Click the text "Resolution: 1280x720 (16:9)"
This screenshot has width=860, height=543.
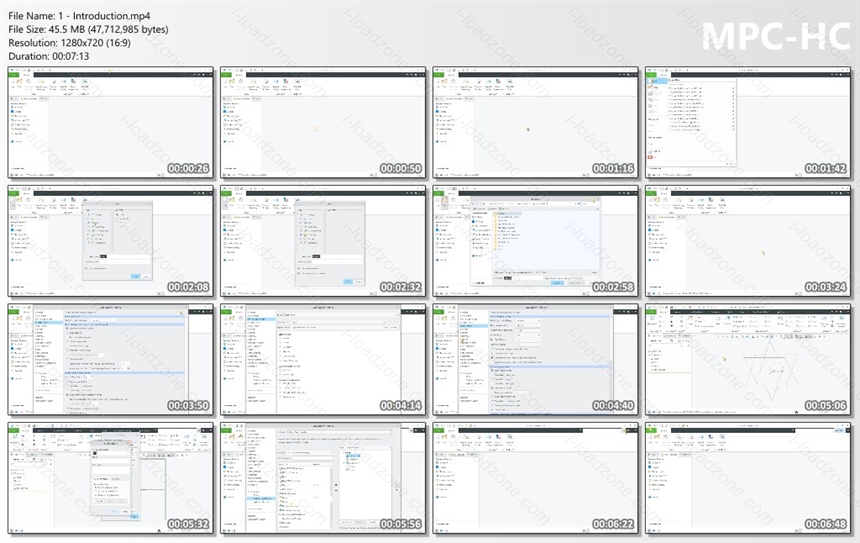[70, 43]
